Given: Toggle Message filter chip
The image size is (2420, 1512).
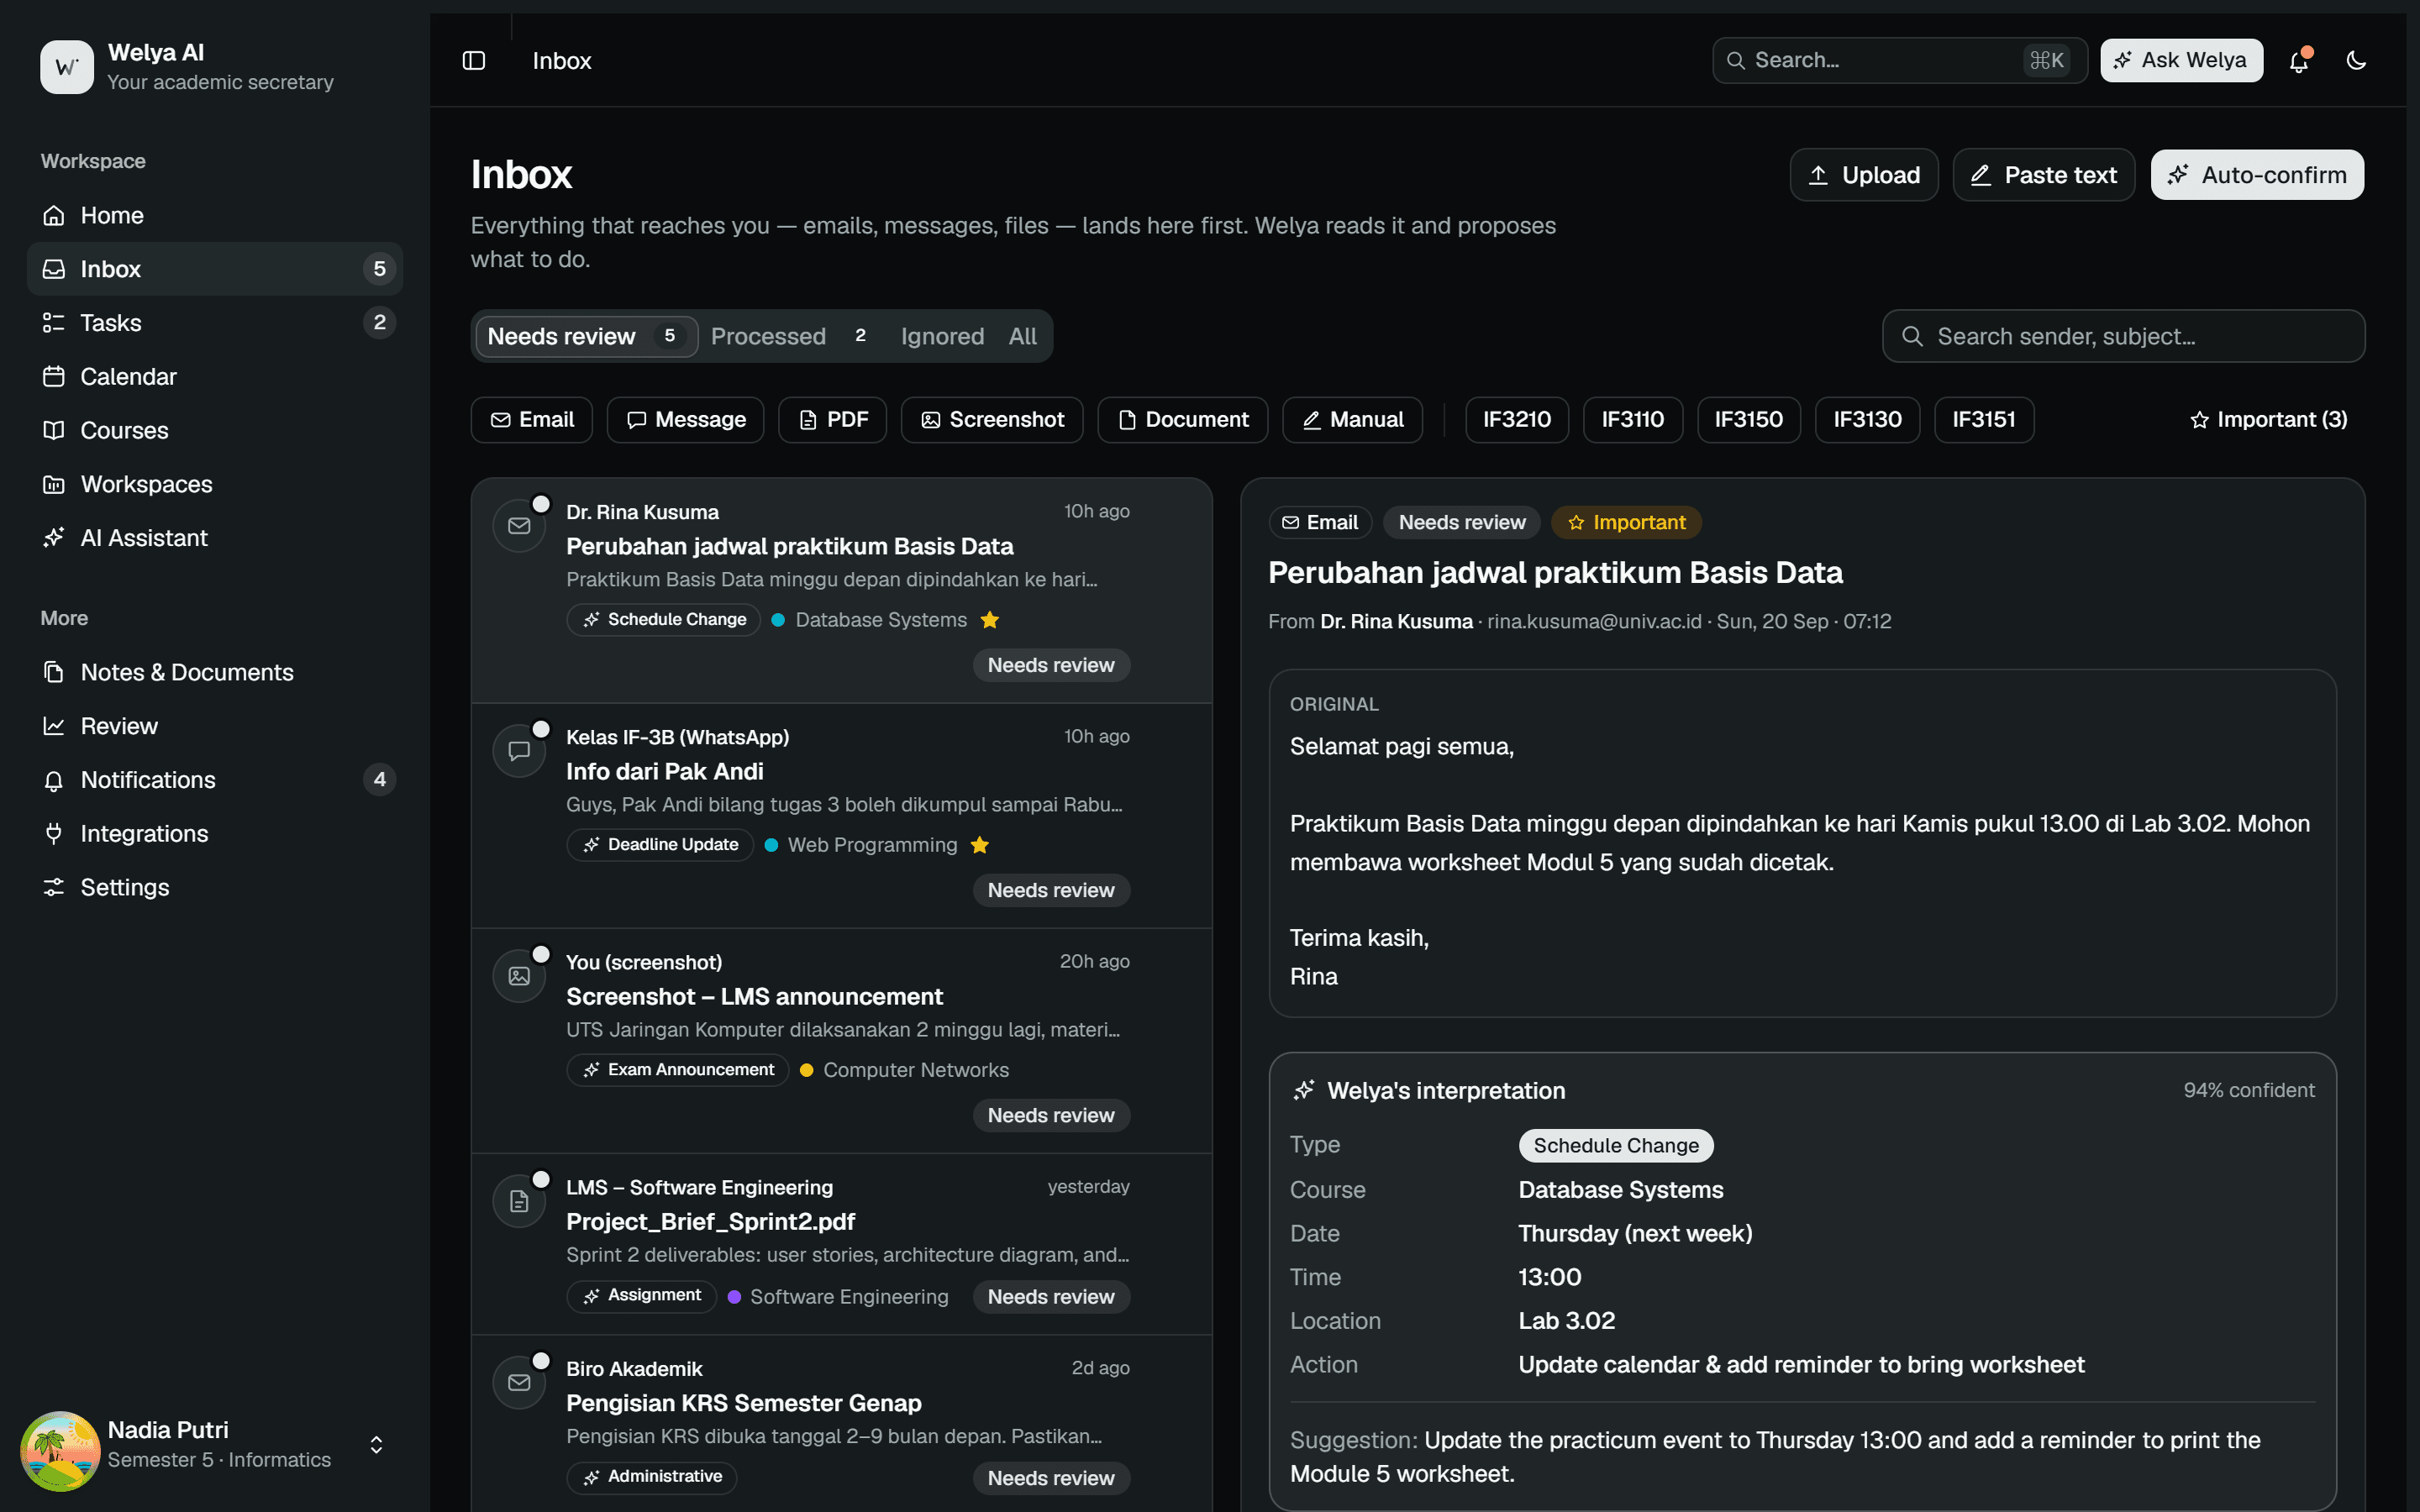Looking at the screenshot, I should (686, 420).
